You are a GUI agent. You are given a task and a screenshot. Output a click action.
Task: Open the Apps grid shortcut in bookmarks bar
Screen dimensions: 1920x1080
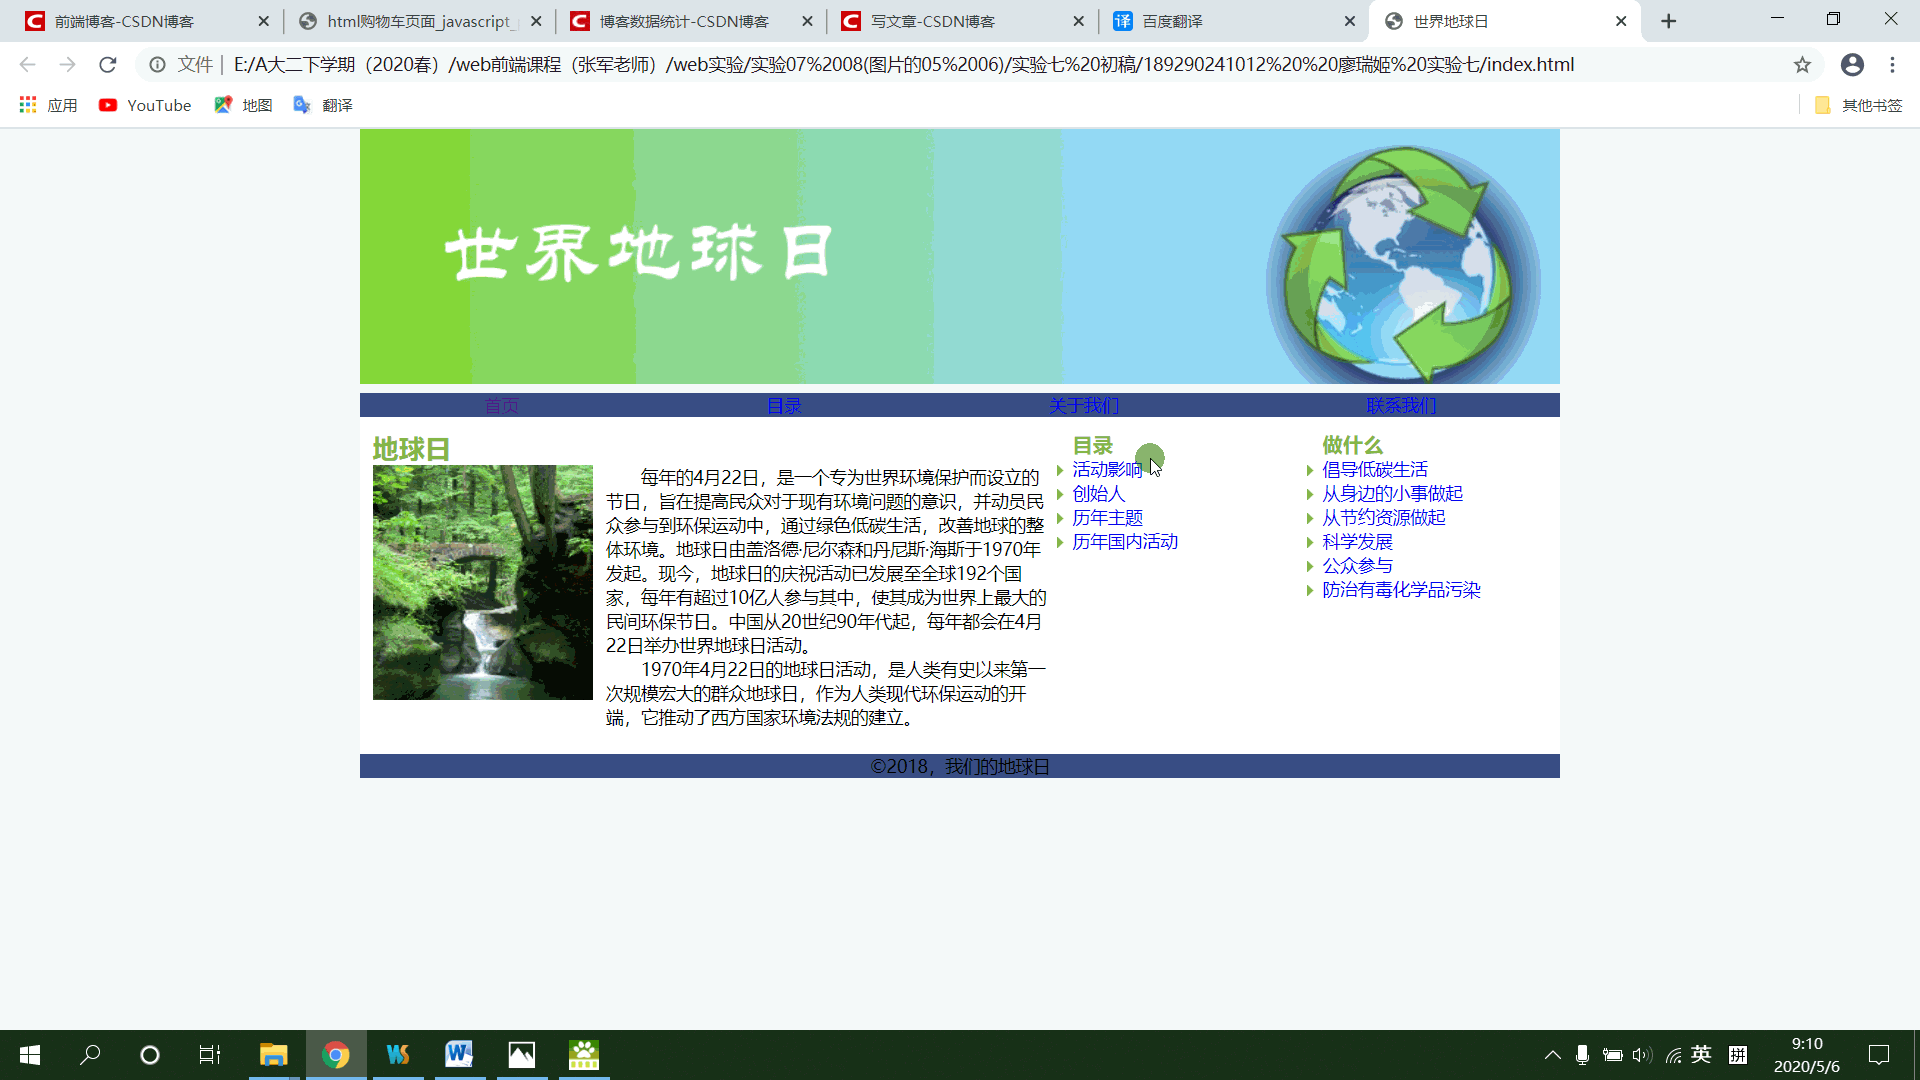pos(47,105)
